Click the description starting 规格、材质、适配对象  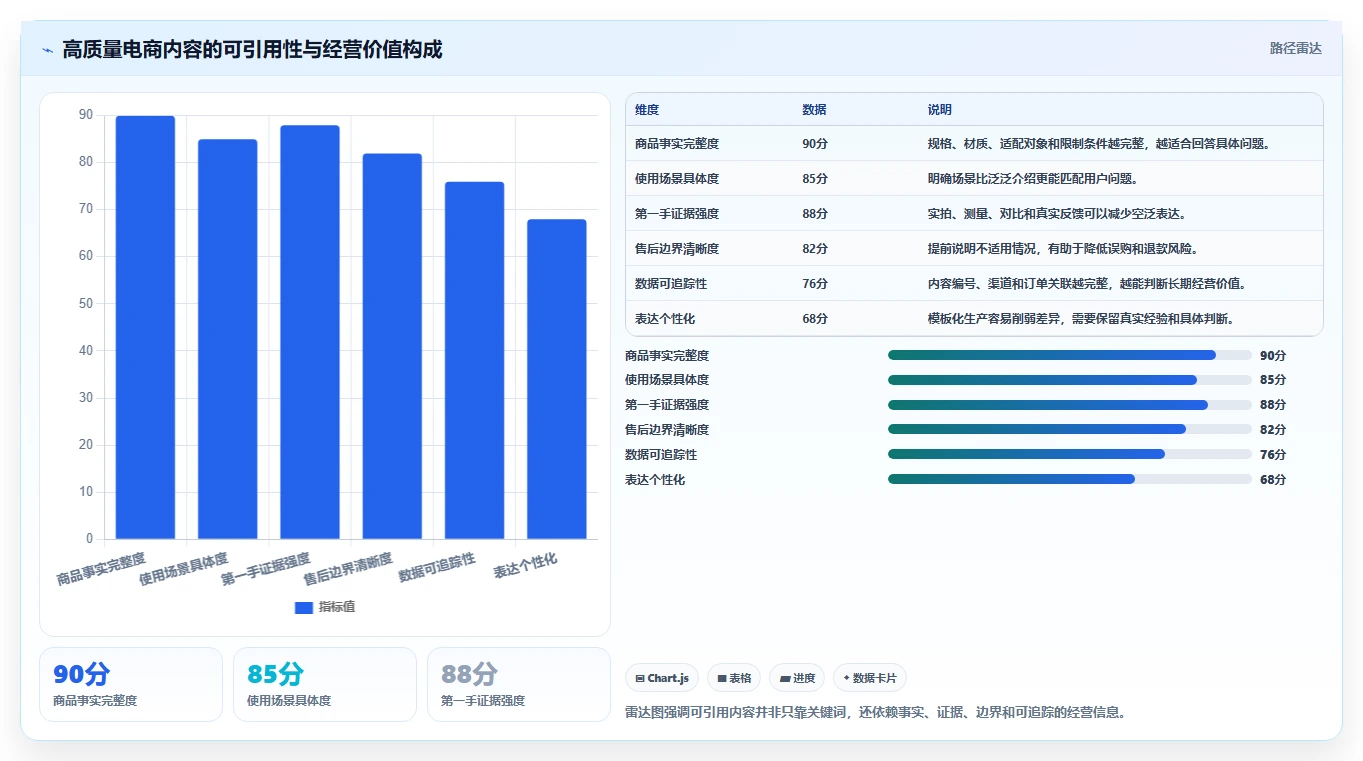tap(1099, 144)
